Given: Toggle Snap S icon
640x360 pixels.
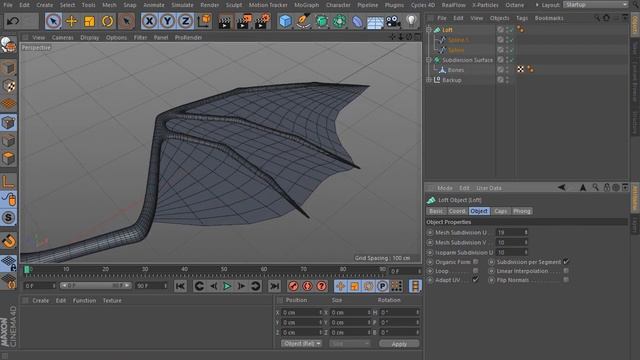Looking at the screenshot, I should tap(8, 218).
